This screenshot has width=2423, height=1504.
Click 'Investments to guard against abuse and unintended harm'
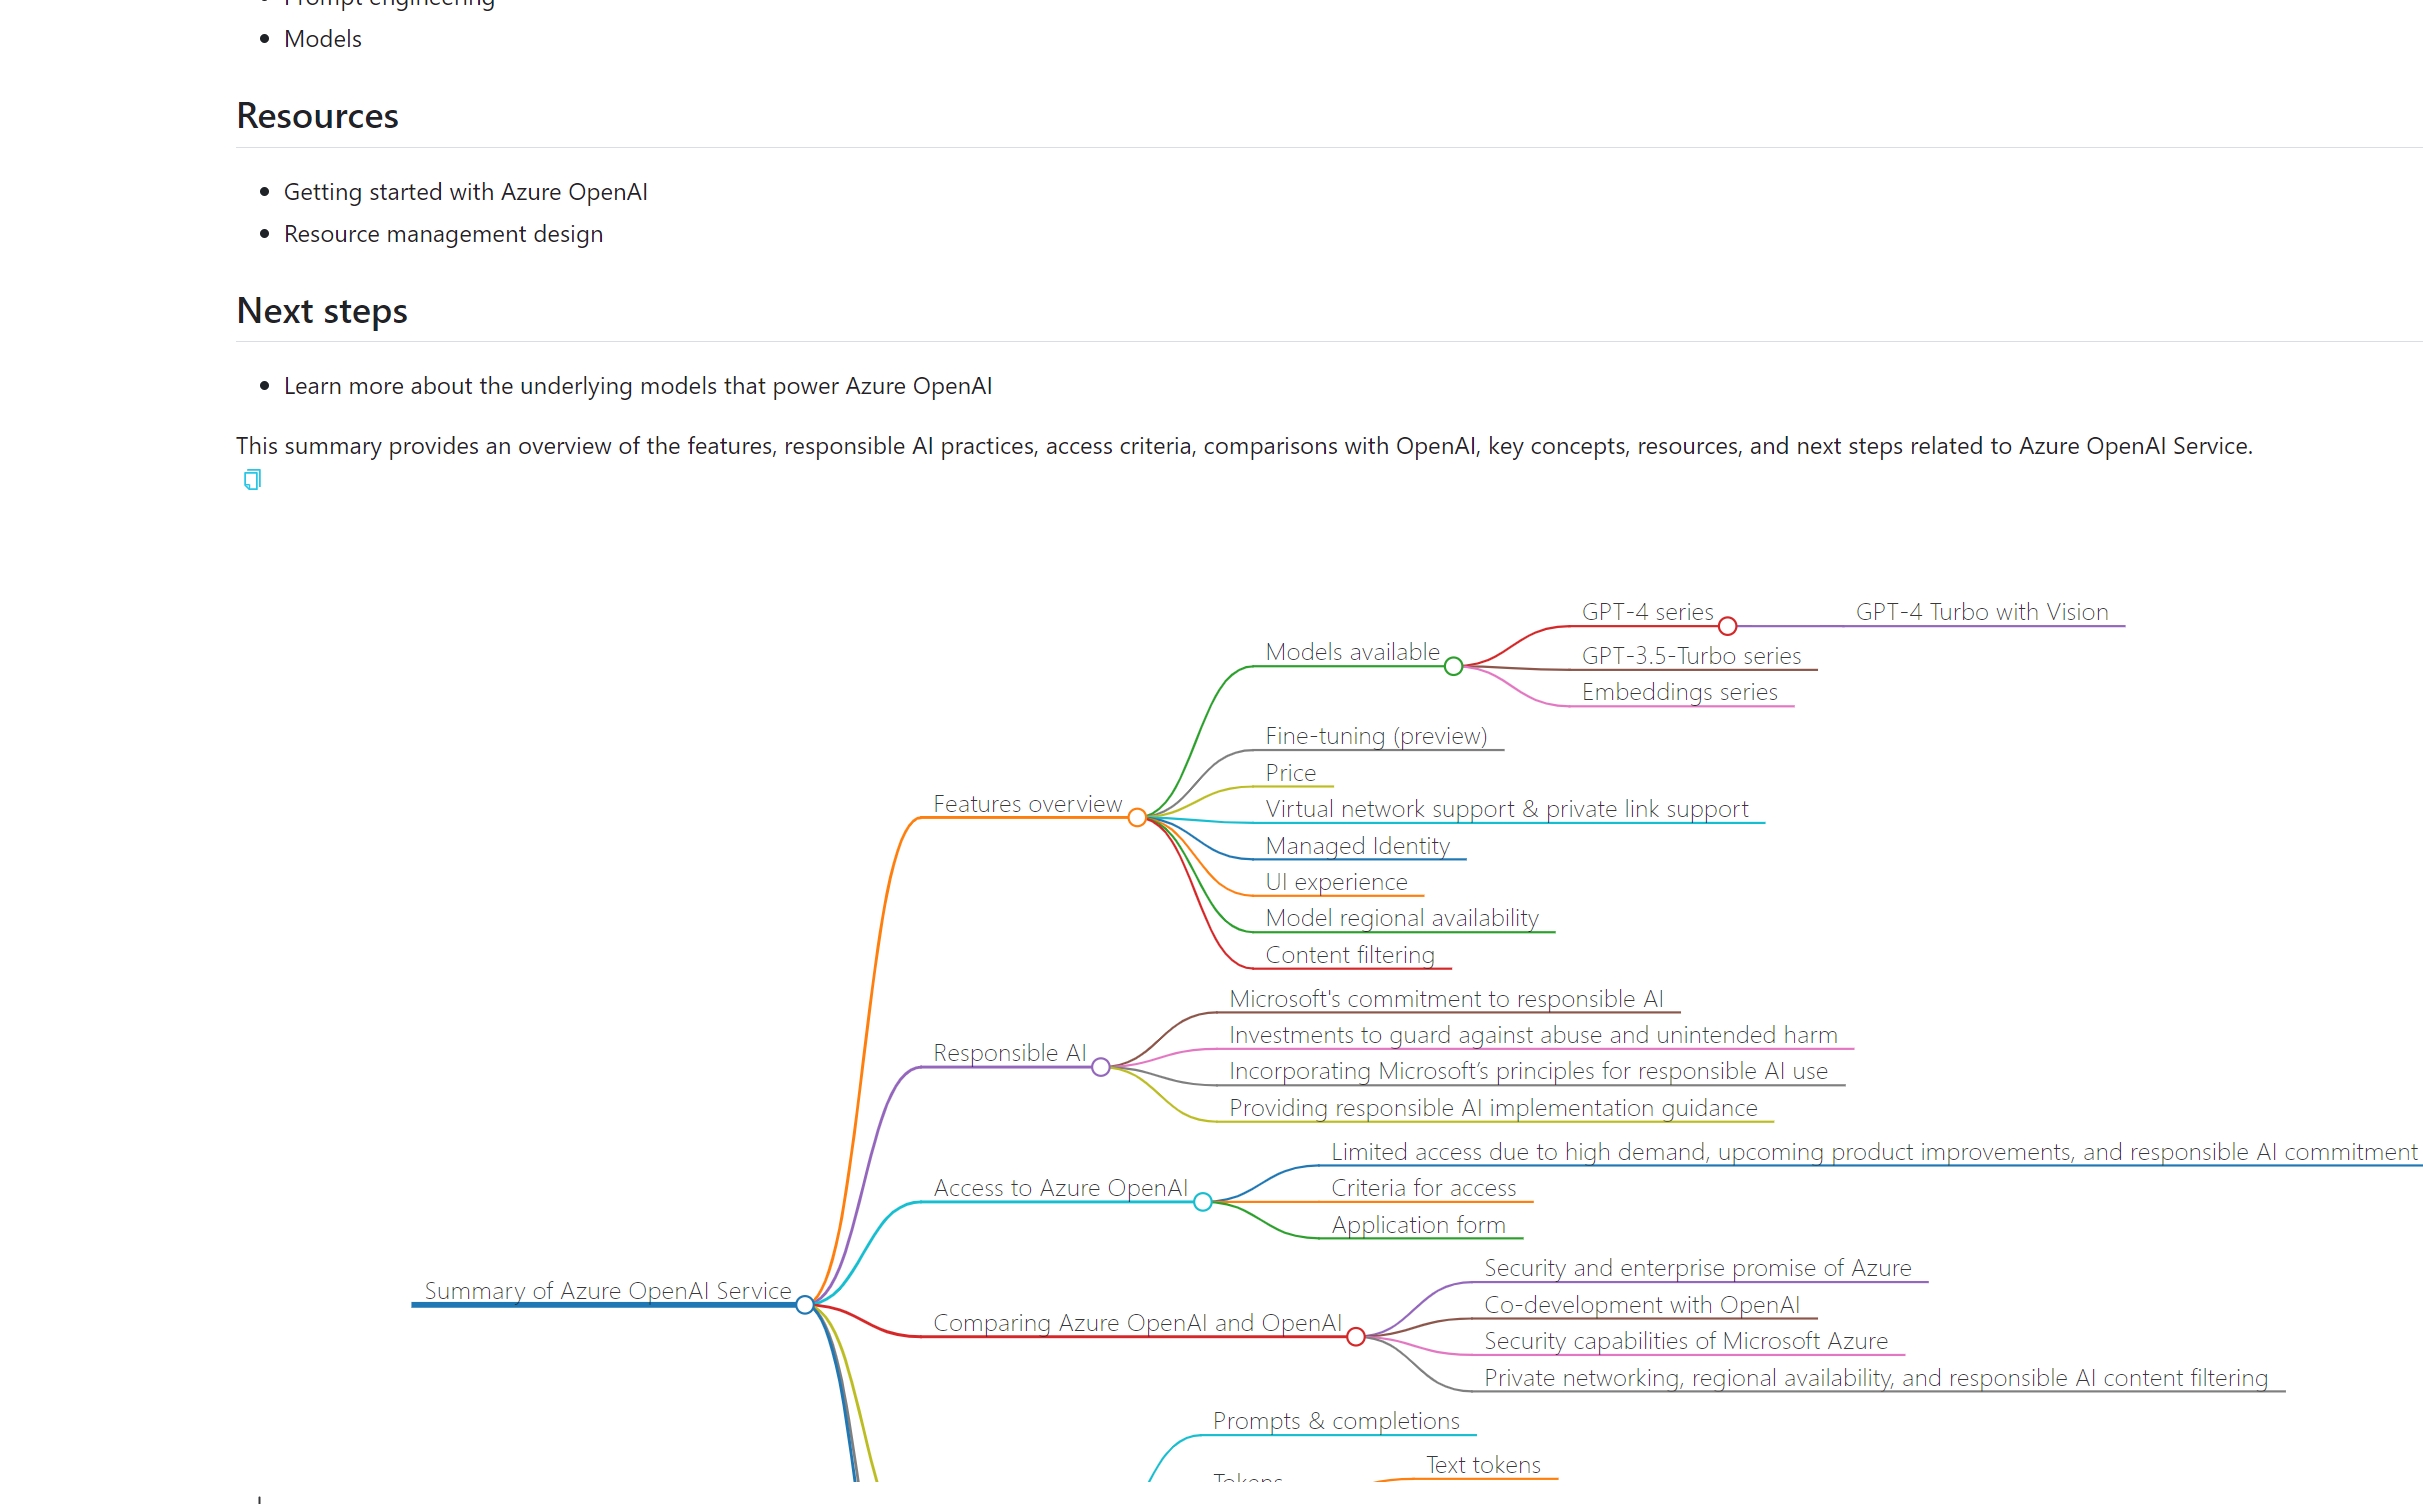[x=1533, y=1035]
